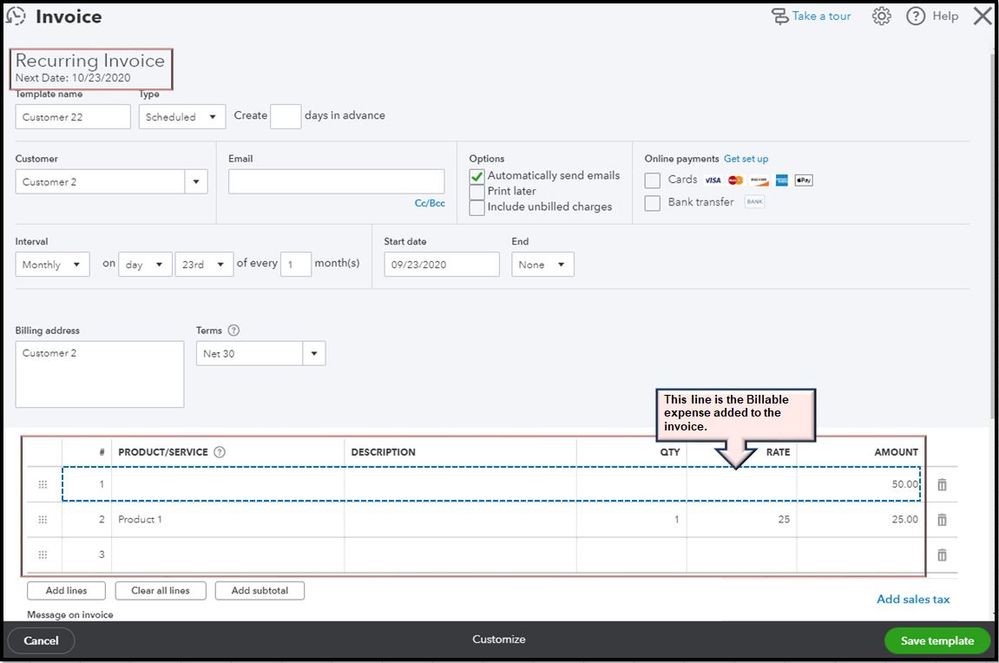
Task: Open the settings gear icon
Action: (x=881, y=16)
